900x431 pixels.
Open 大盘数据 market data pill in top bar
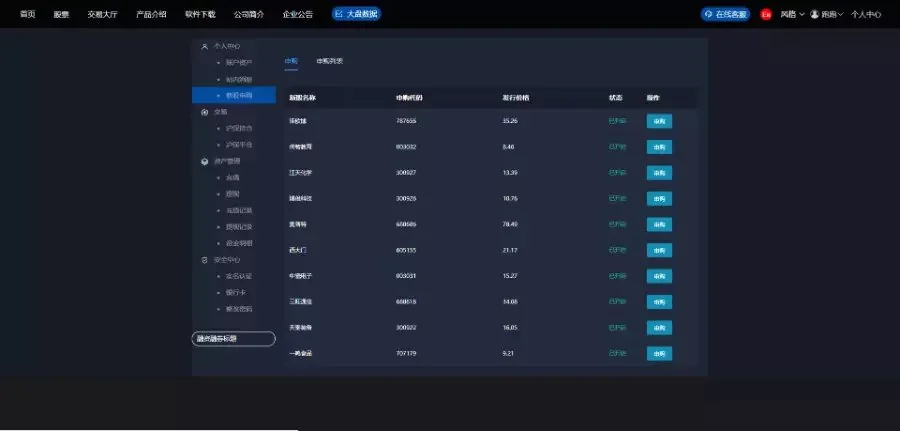click(356, 14)
